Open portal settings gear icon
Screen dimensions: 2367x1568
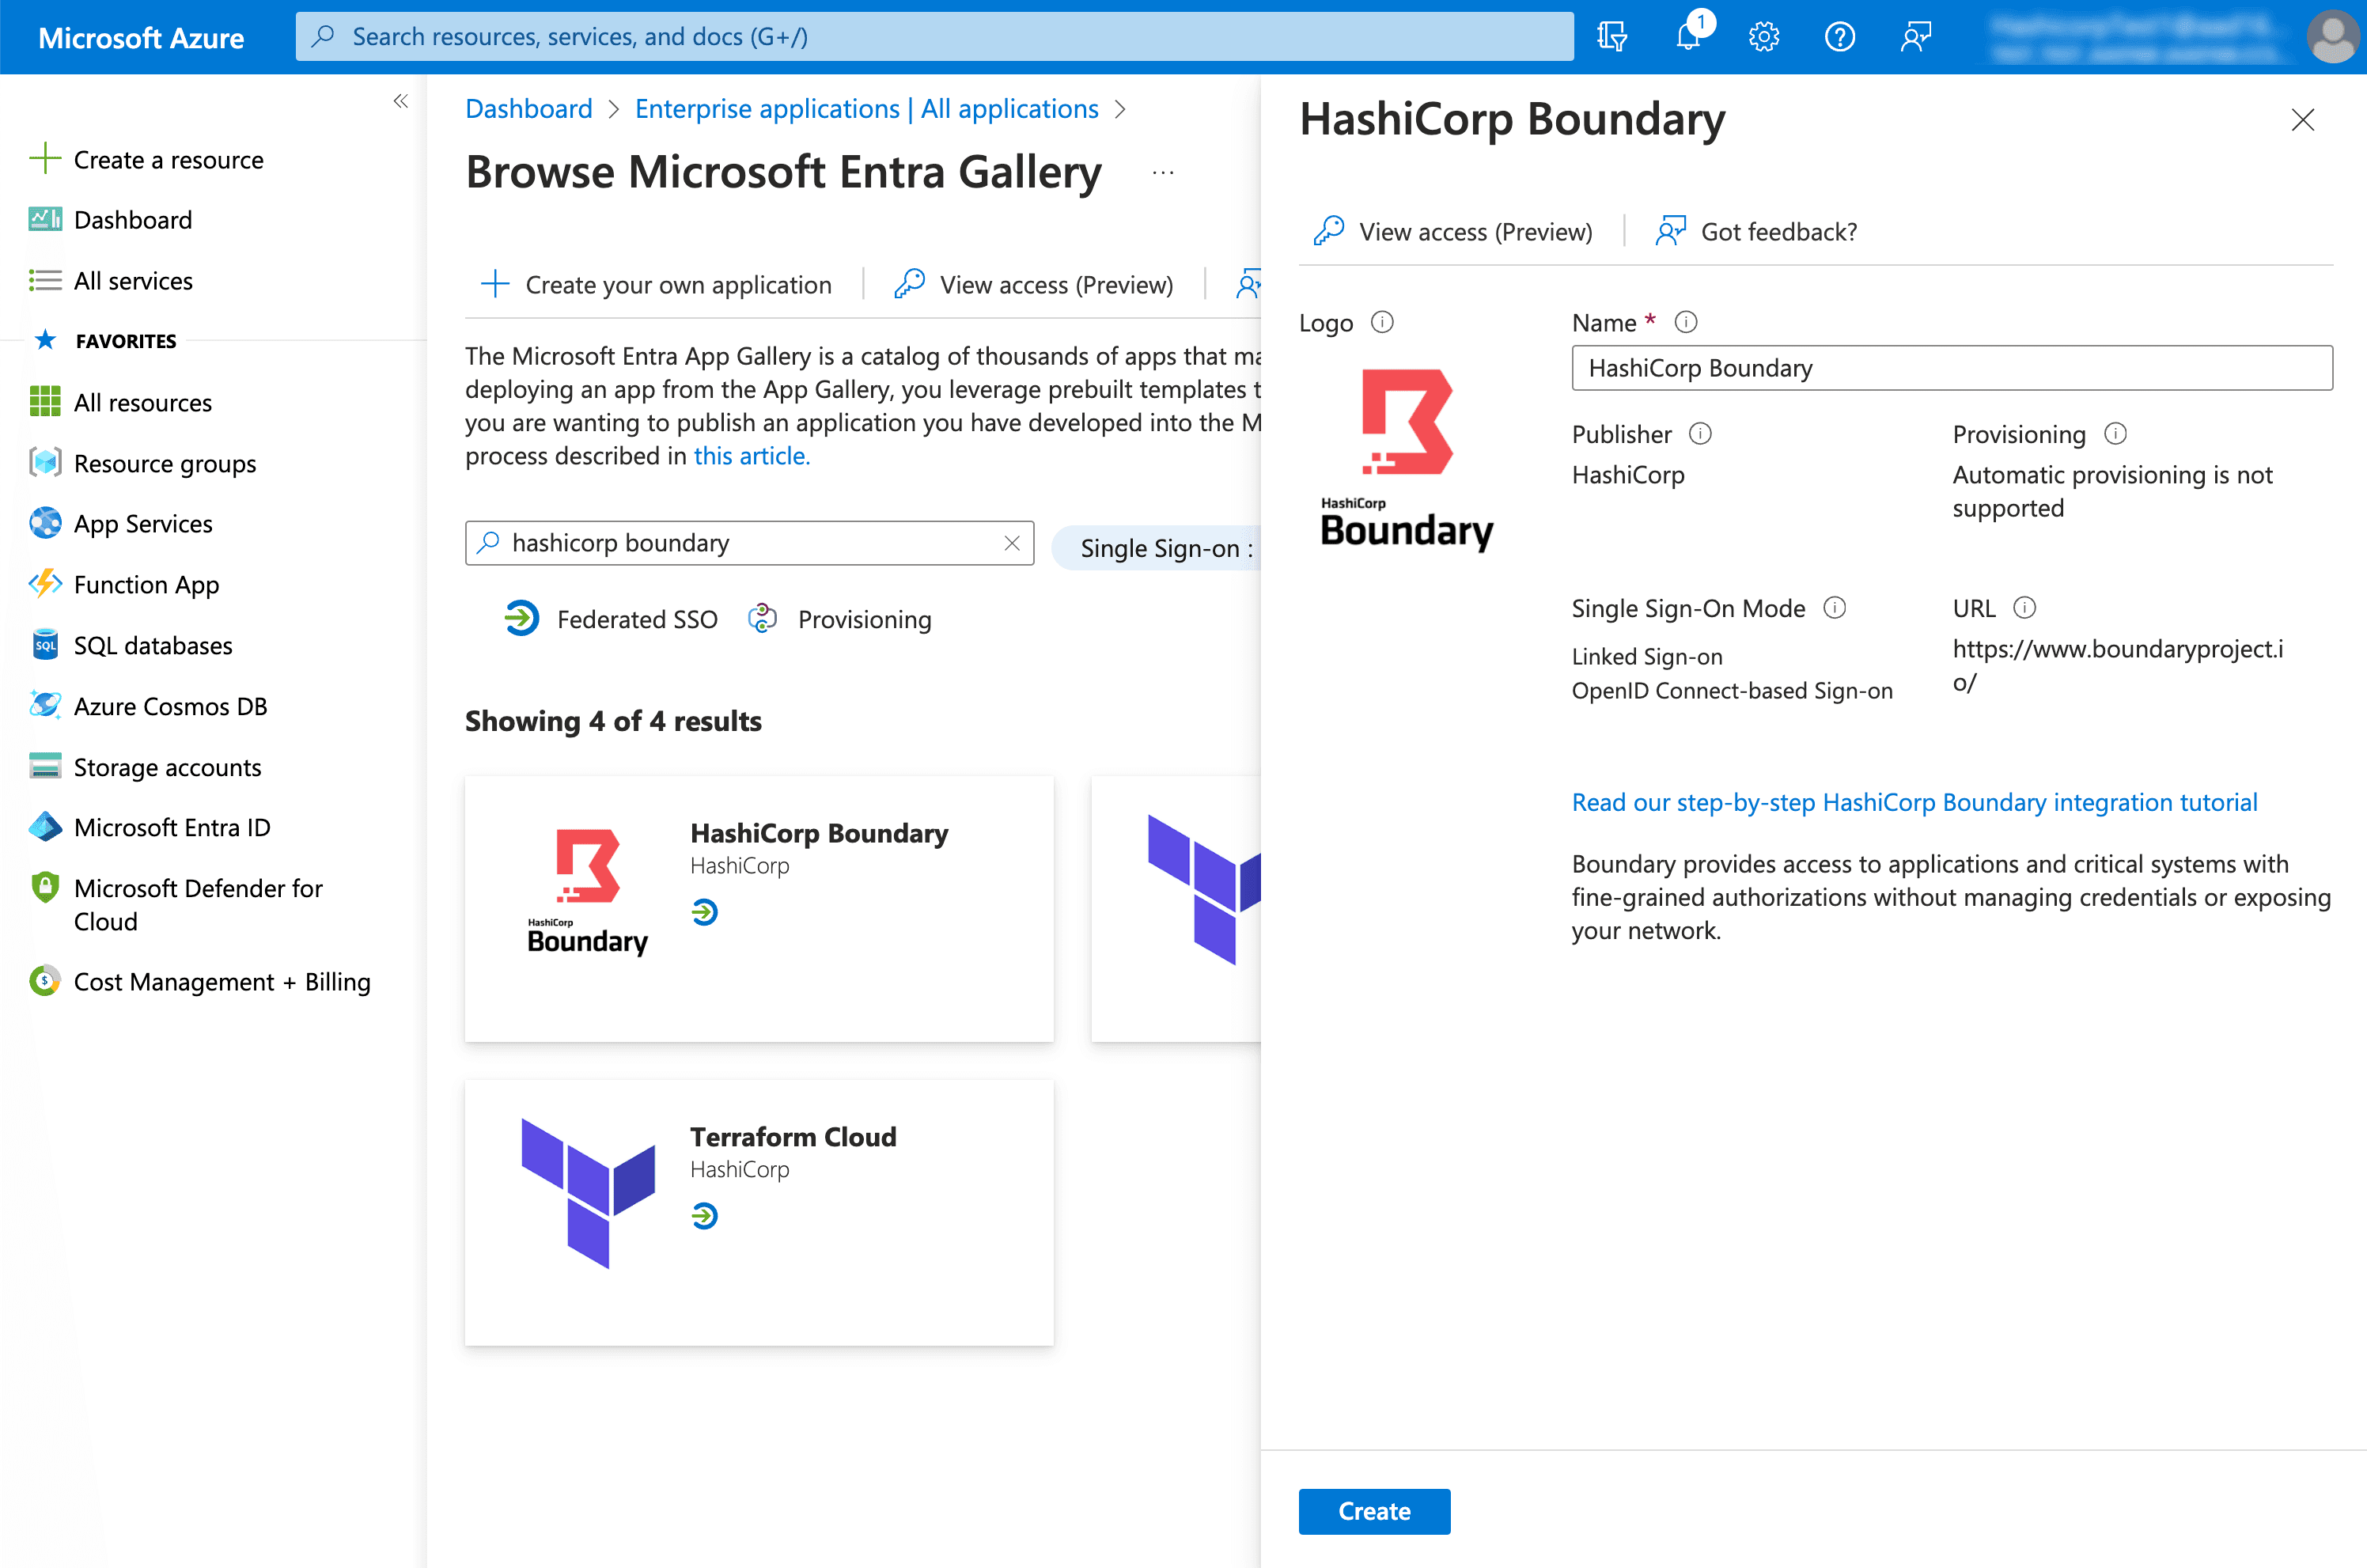1764,37
